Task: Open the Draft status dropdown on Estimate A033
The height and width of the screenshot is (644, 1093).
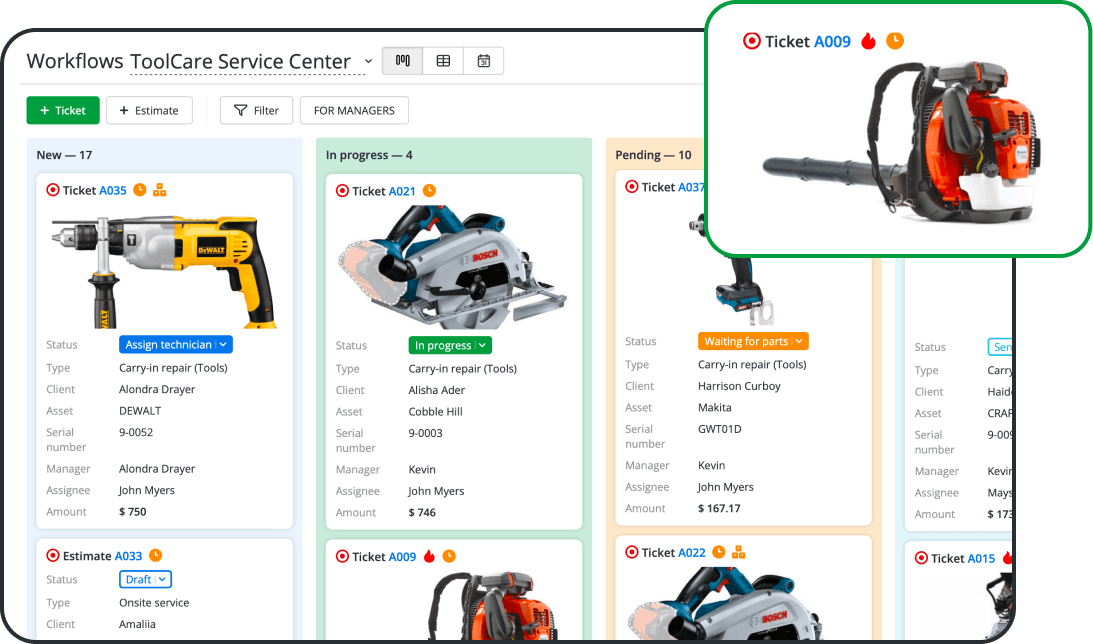Action: point(145,579)
